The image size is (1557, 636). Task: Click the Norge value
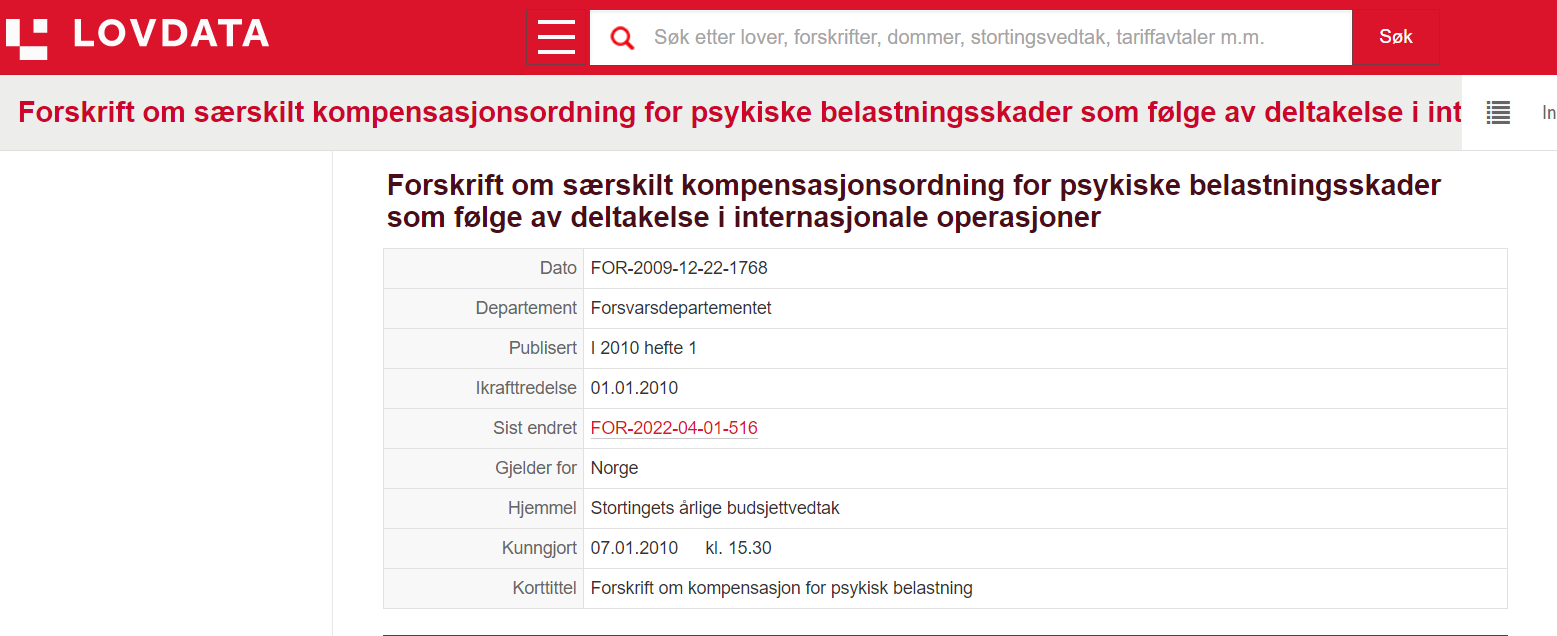pos(614,468)
